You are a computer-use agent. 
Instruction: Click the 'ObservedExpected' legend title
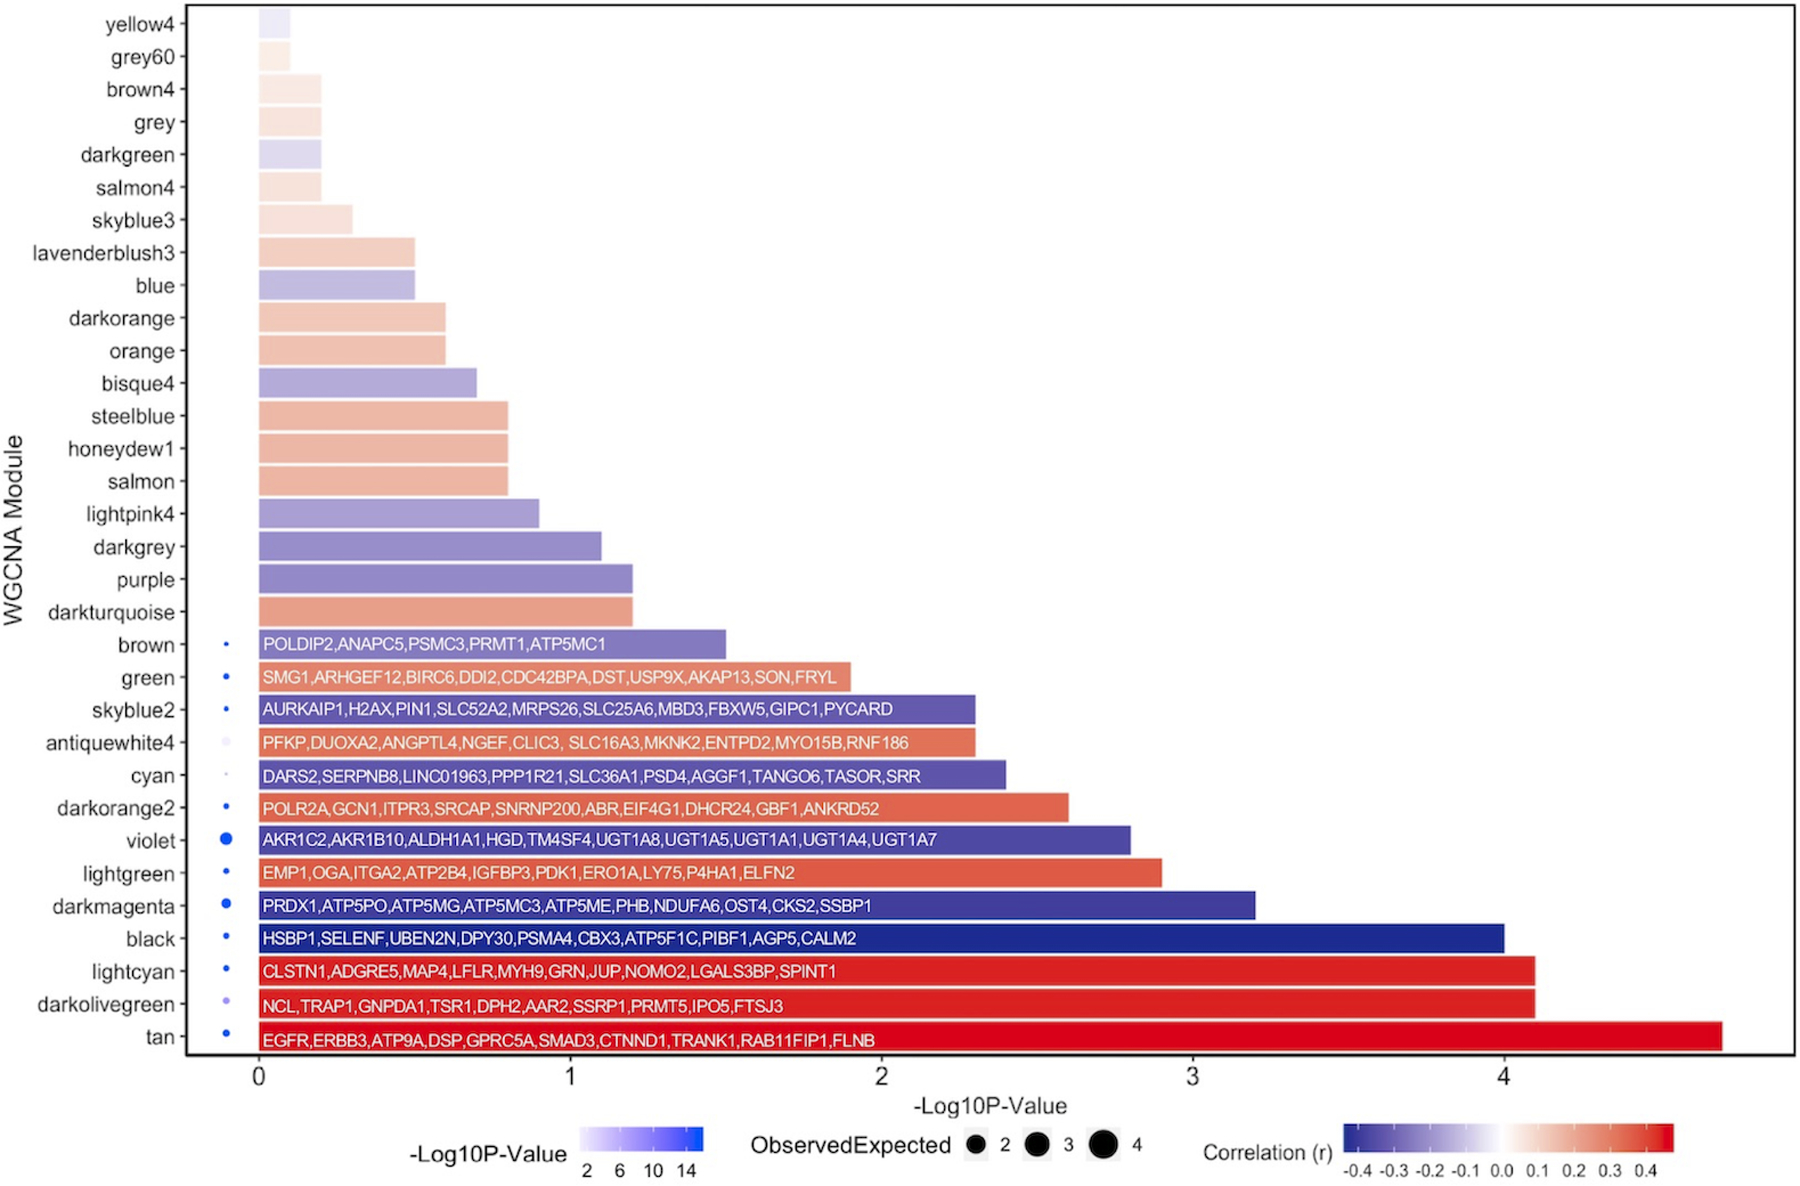pos(850,1146)
